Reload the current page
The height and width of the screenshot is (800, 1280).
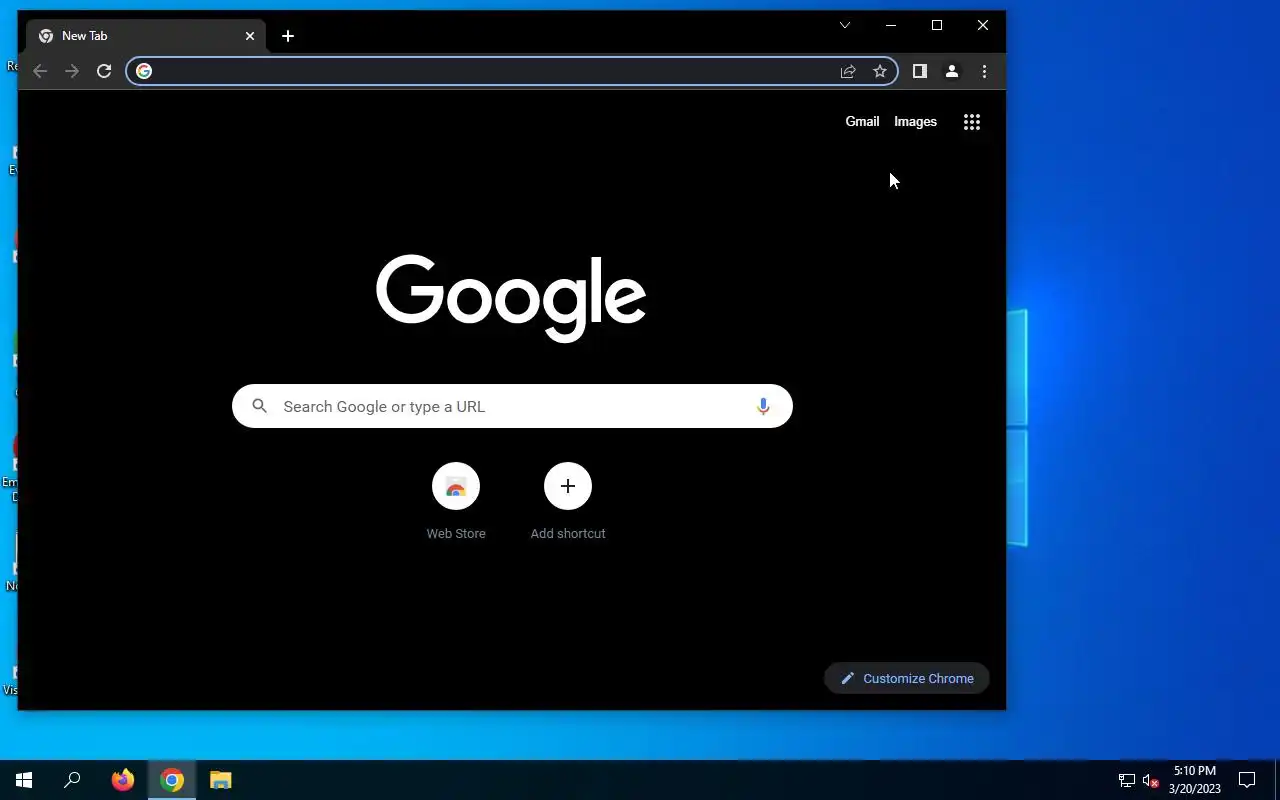(104, 71)
